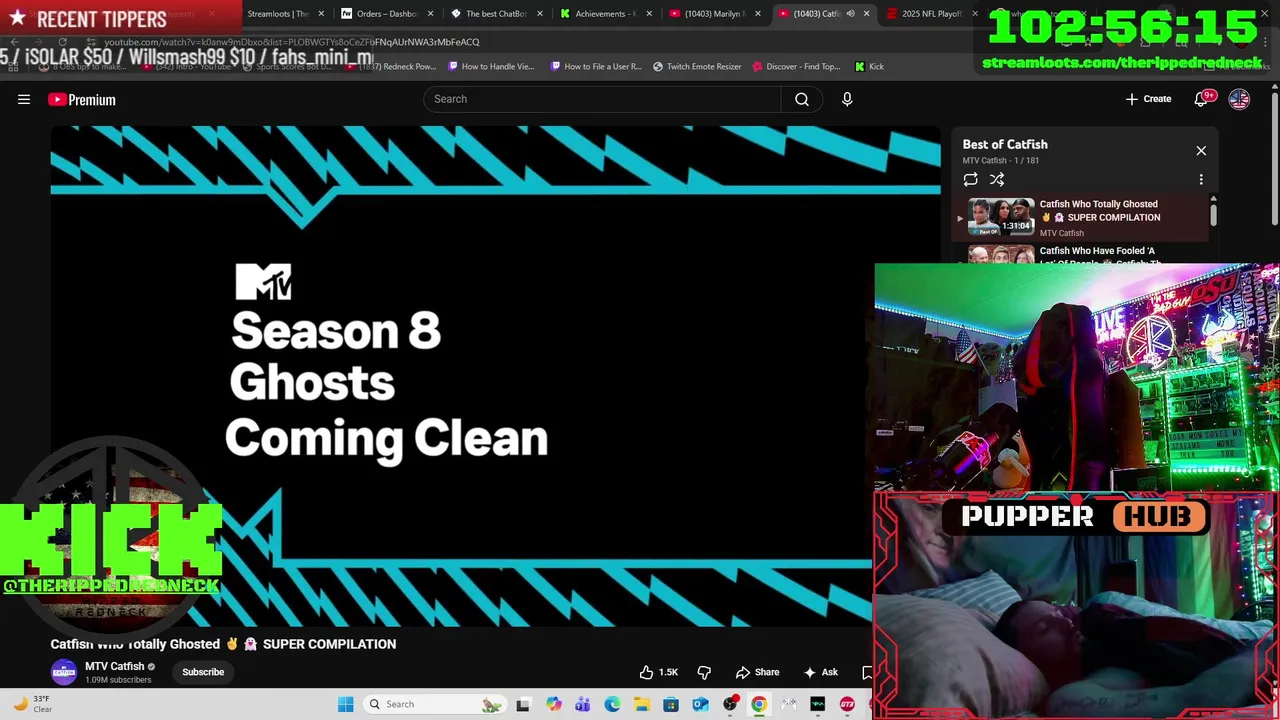Open Microsoft Store from the taskbar

pyautogui.click(x=671, y=704)
